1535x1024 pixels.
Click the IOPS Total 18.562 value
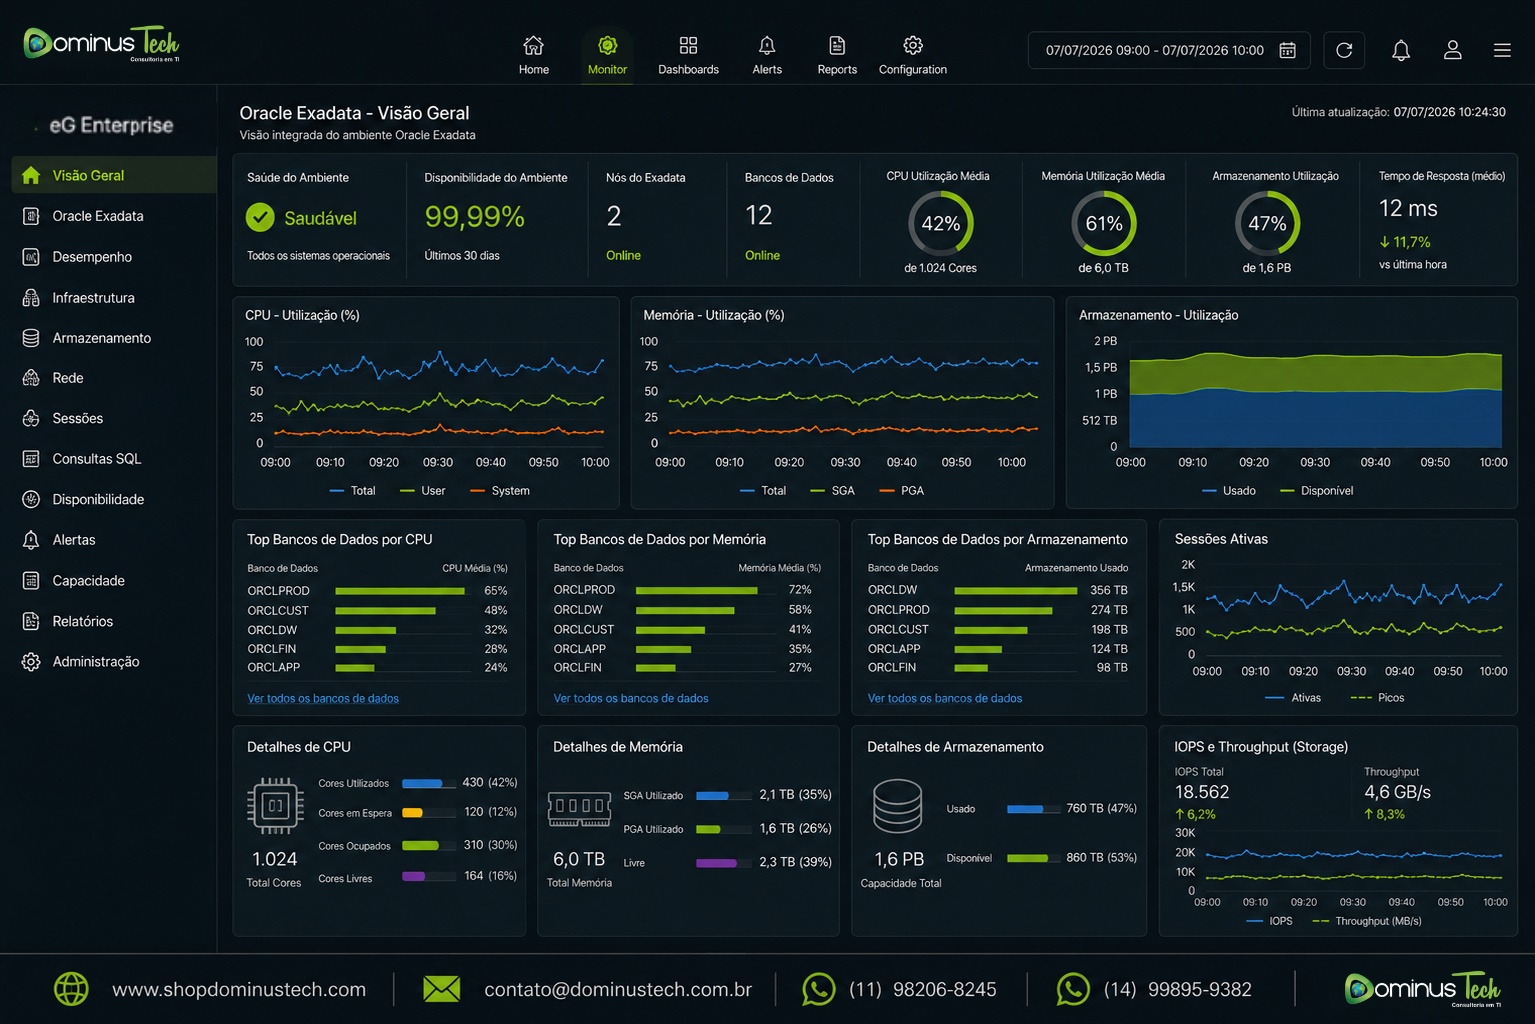[1202, 792]
